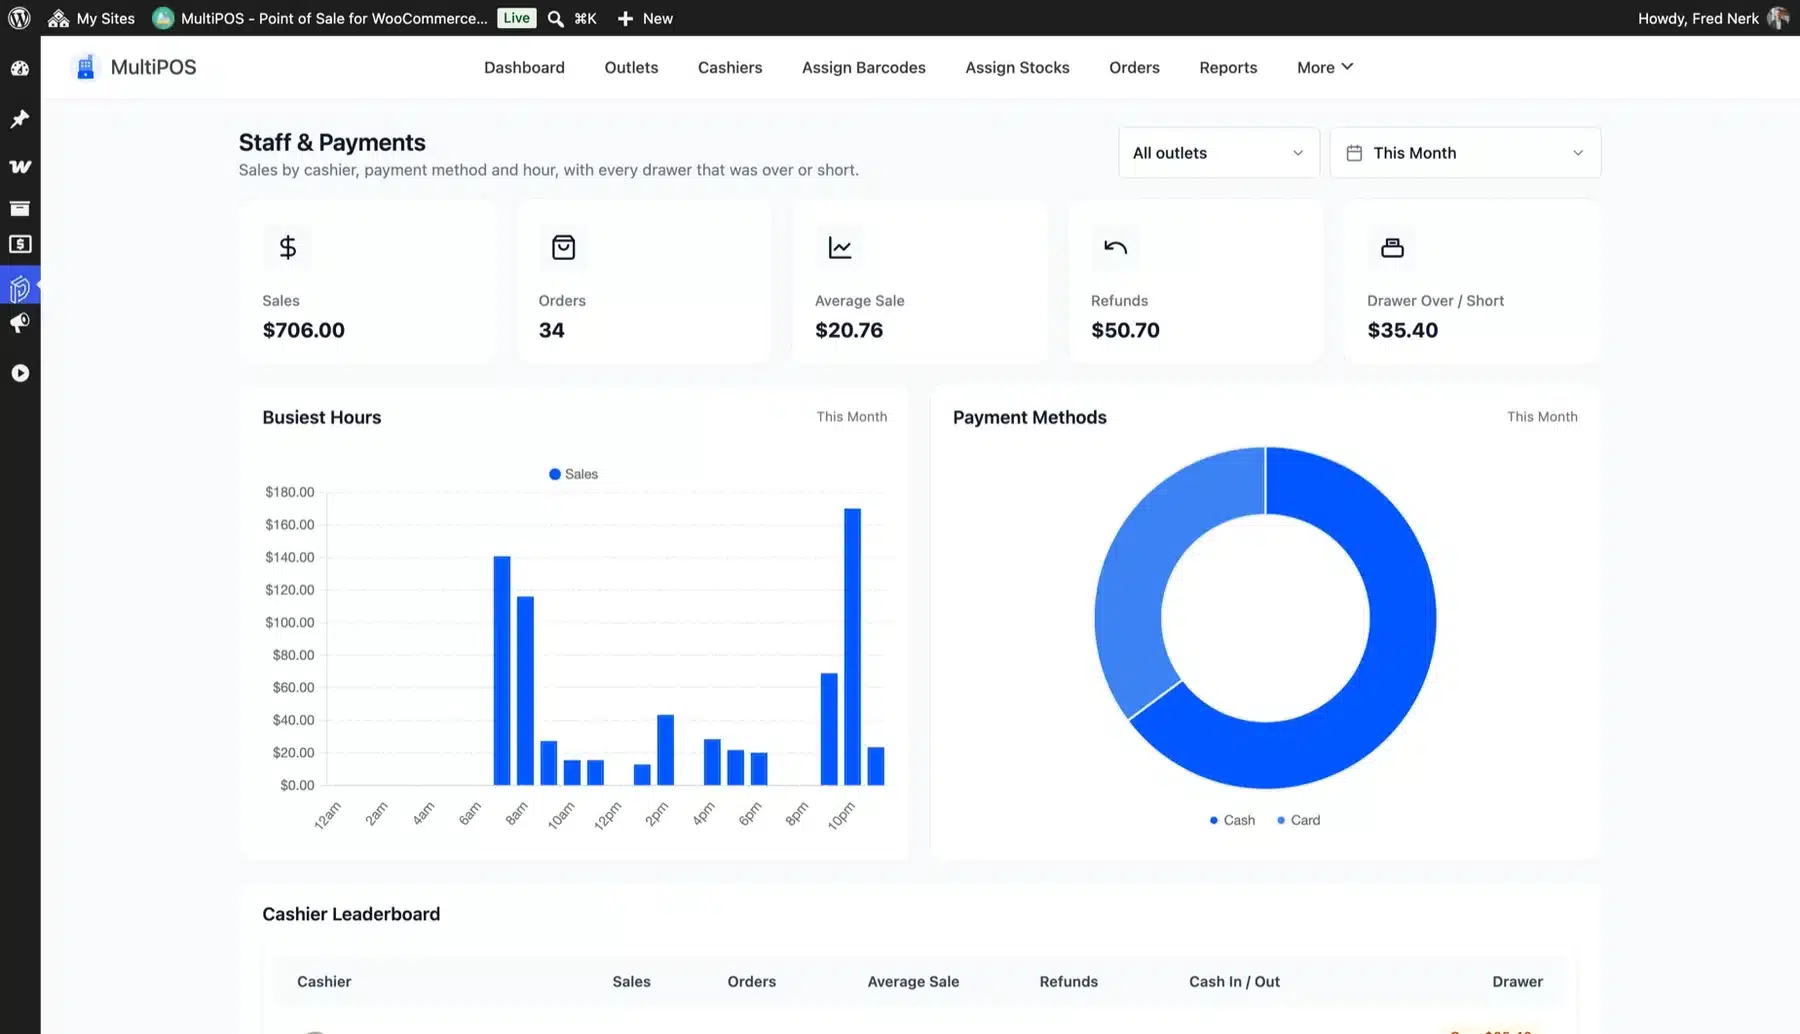
Task: Open the Assign Barcodes tab
Action: (864, 67)
